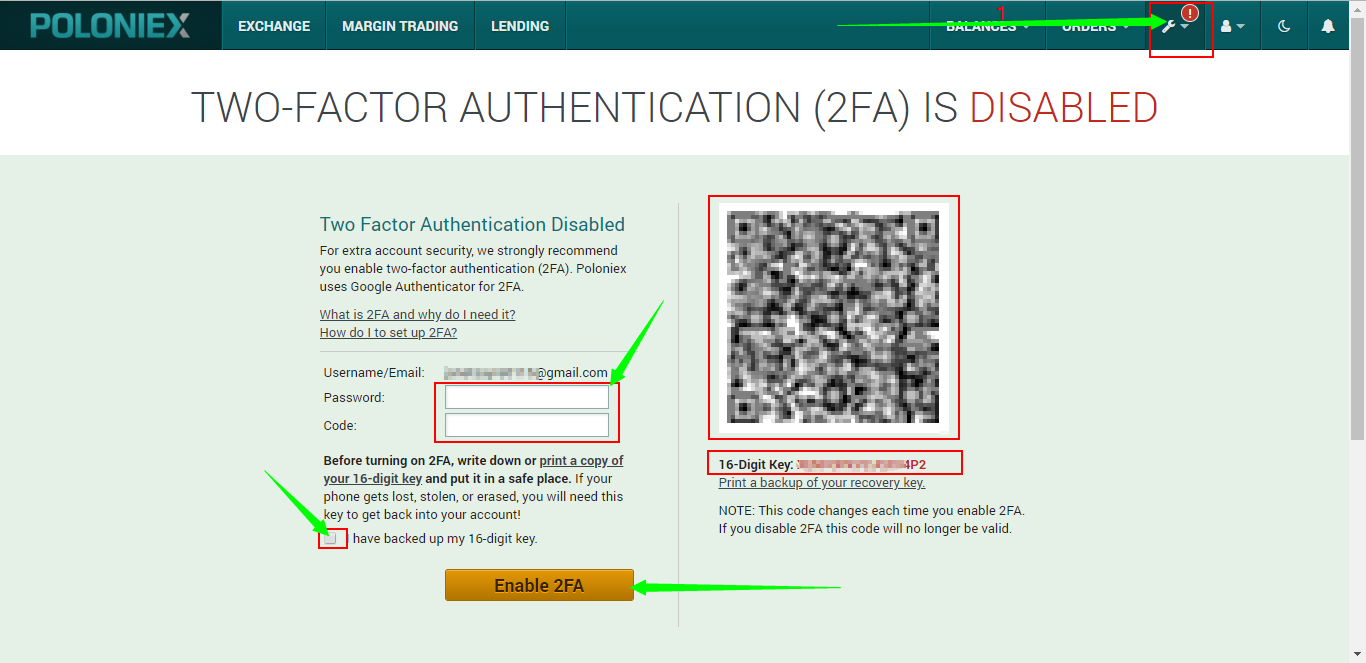1366x663 pixels.
Task: Click 'Two Factor Authentication Disabled' heading
Action: [472, 225]
